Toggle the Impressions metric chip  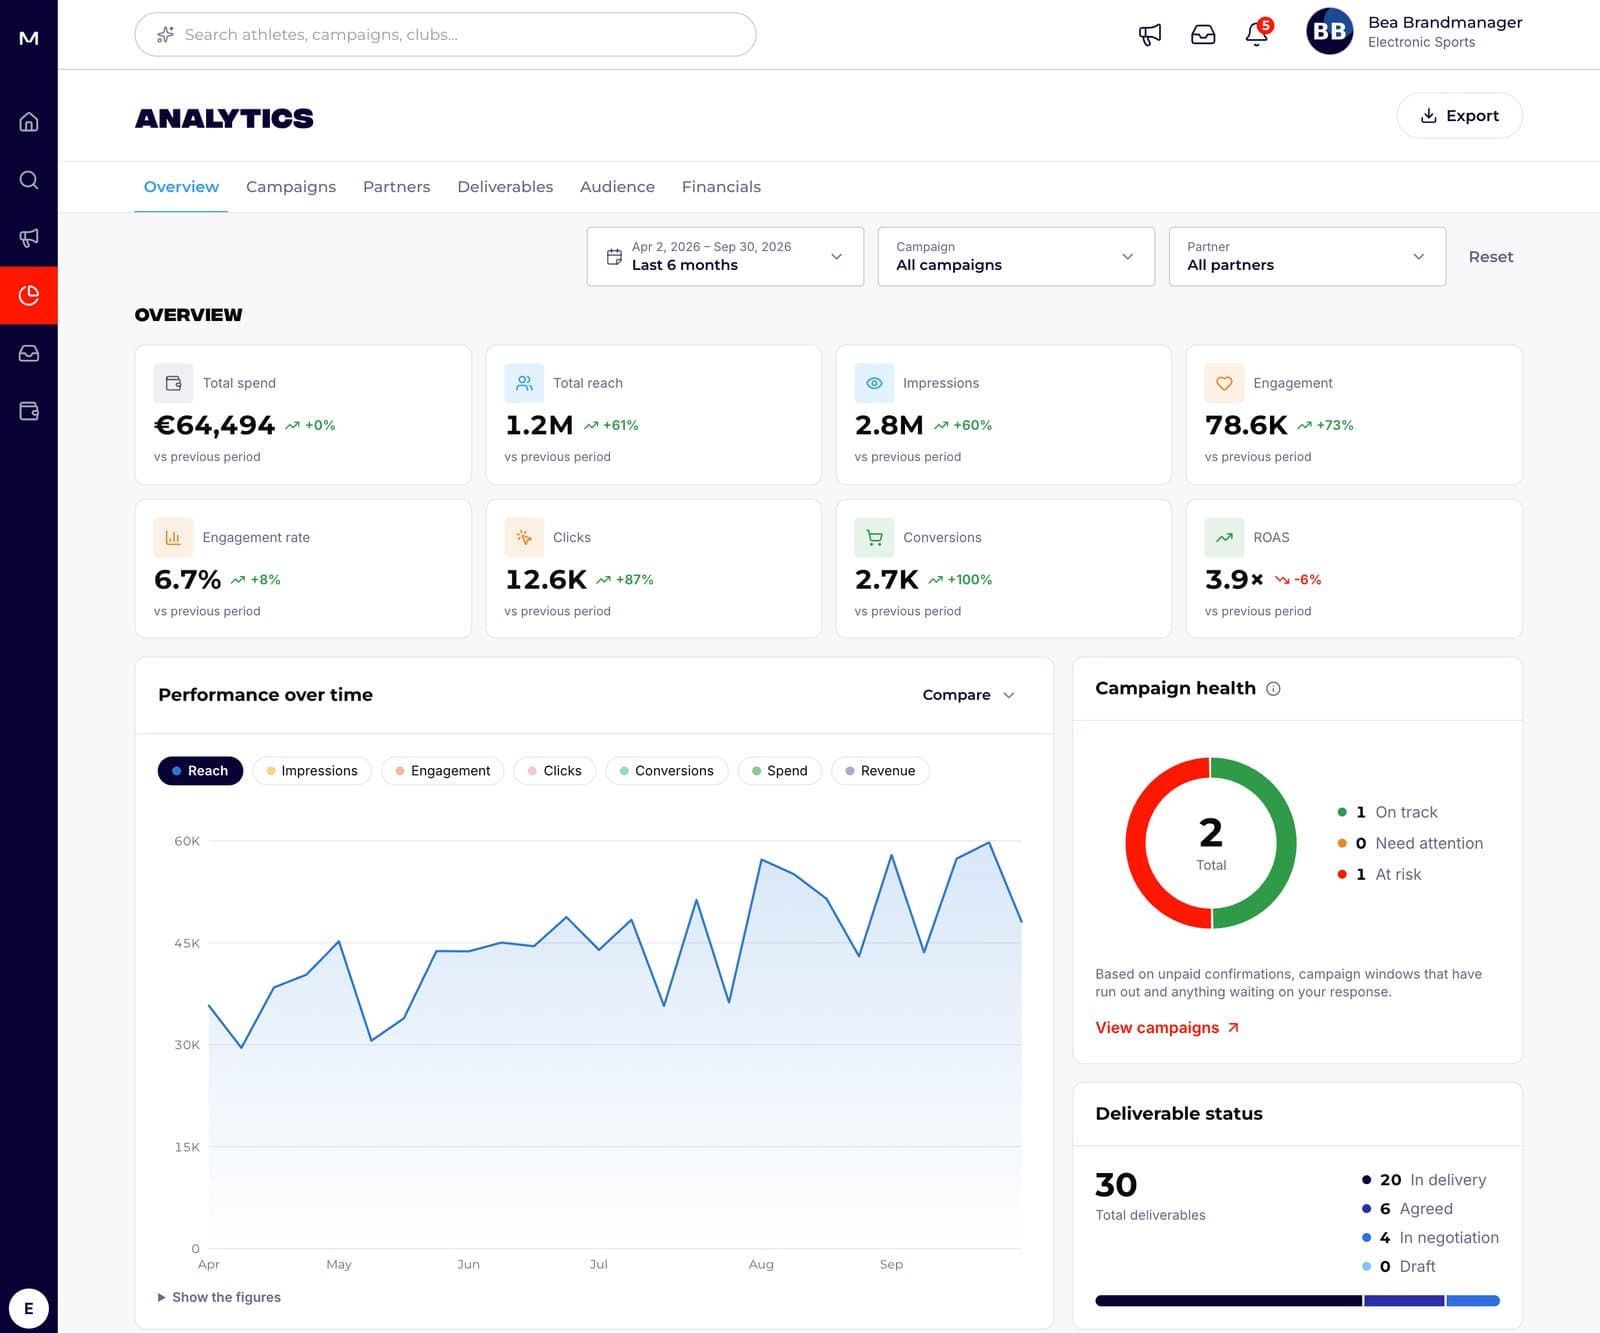click(x=311, y=771)
